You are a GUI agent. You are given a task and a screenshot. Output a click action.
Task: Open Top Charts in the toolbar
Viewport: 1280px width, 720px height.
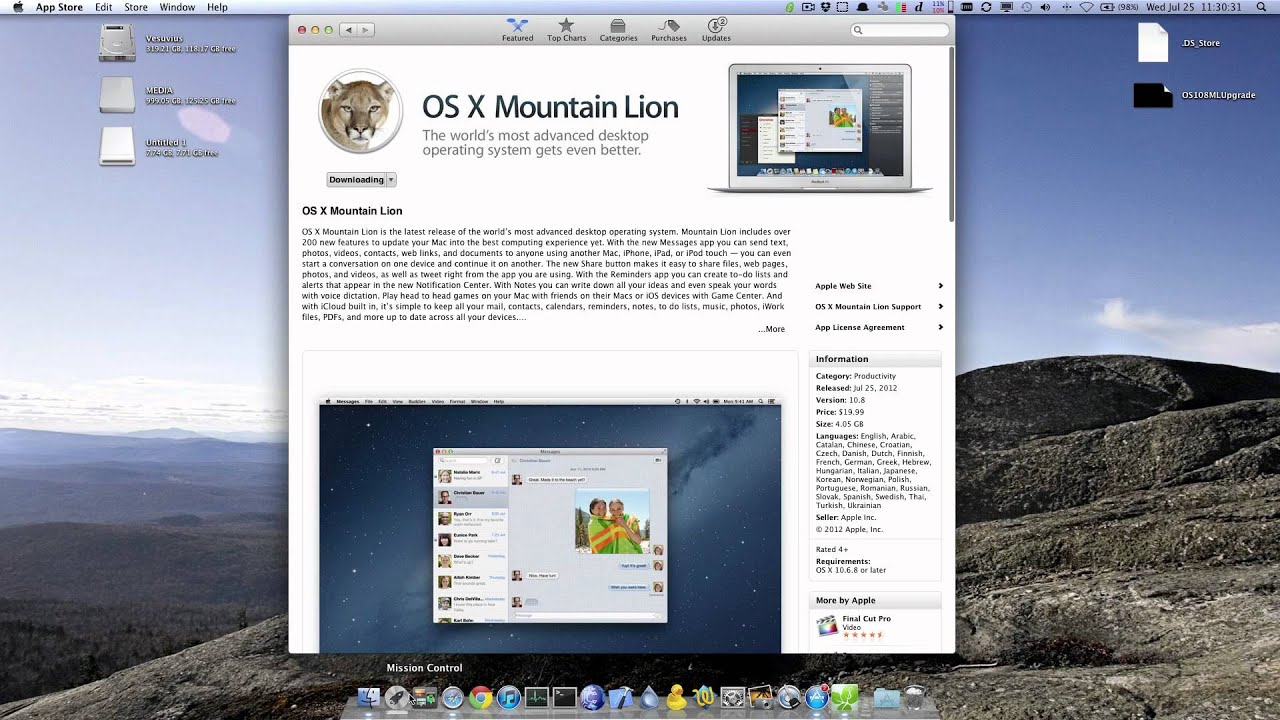pyautogui.click(x=566, y=29)
